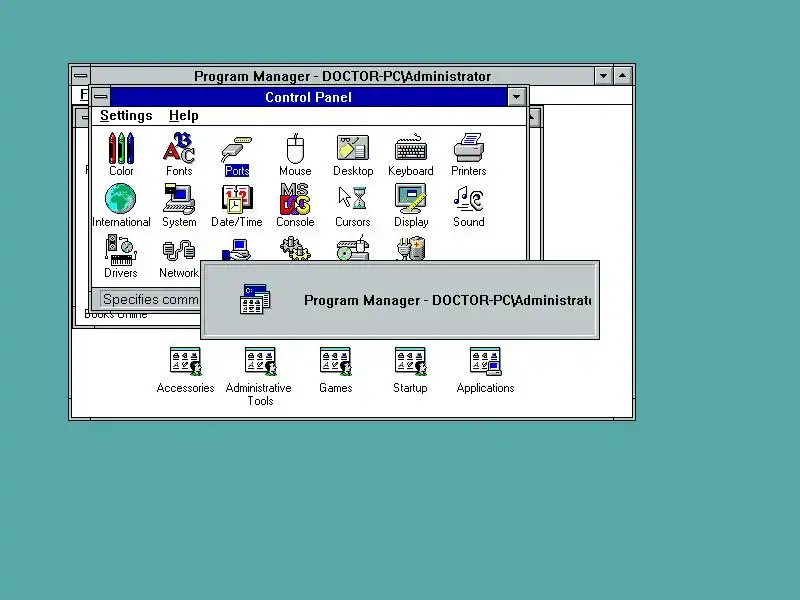Click the 'Specifies comm' status bar text
This screenshot has width=800, height=600.
[x=151, y=299]
